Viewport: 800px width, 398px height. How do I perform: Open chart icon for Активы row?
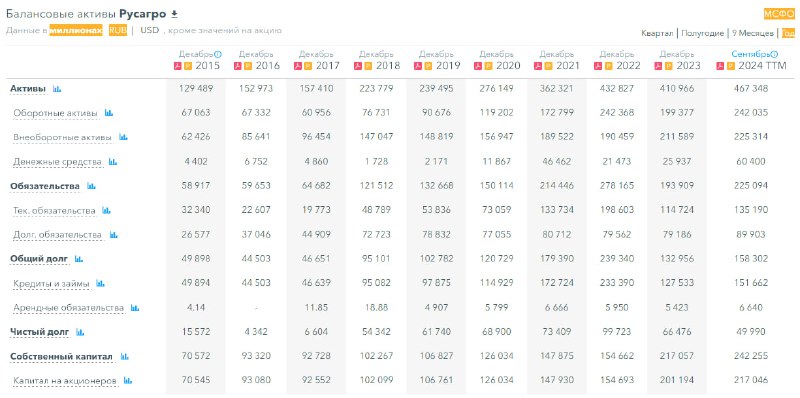point(57,89)
